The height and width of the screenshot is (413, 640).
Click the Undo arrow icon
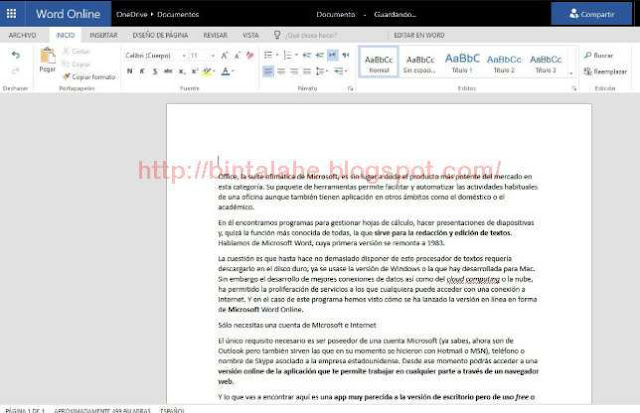pyautogui.click(x=16, y=55)
